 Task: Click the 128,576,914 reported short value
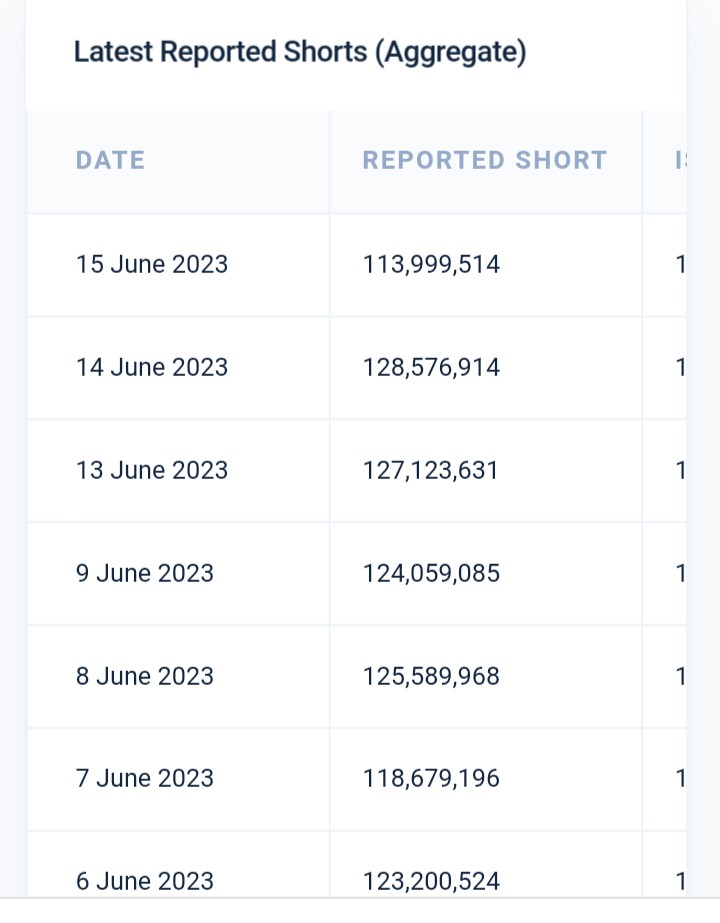[x=431, y=368]
